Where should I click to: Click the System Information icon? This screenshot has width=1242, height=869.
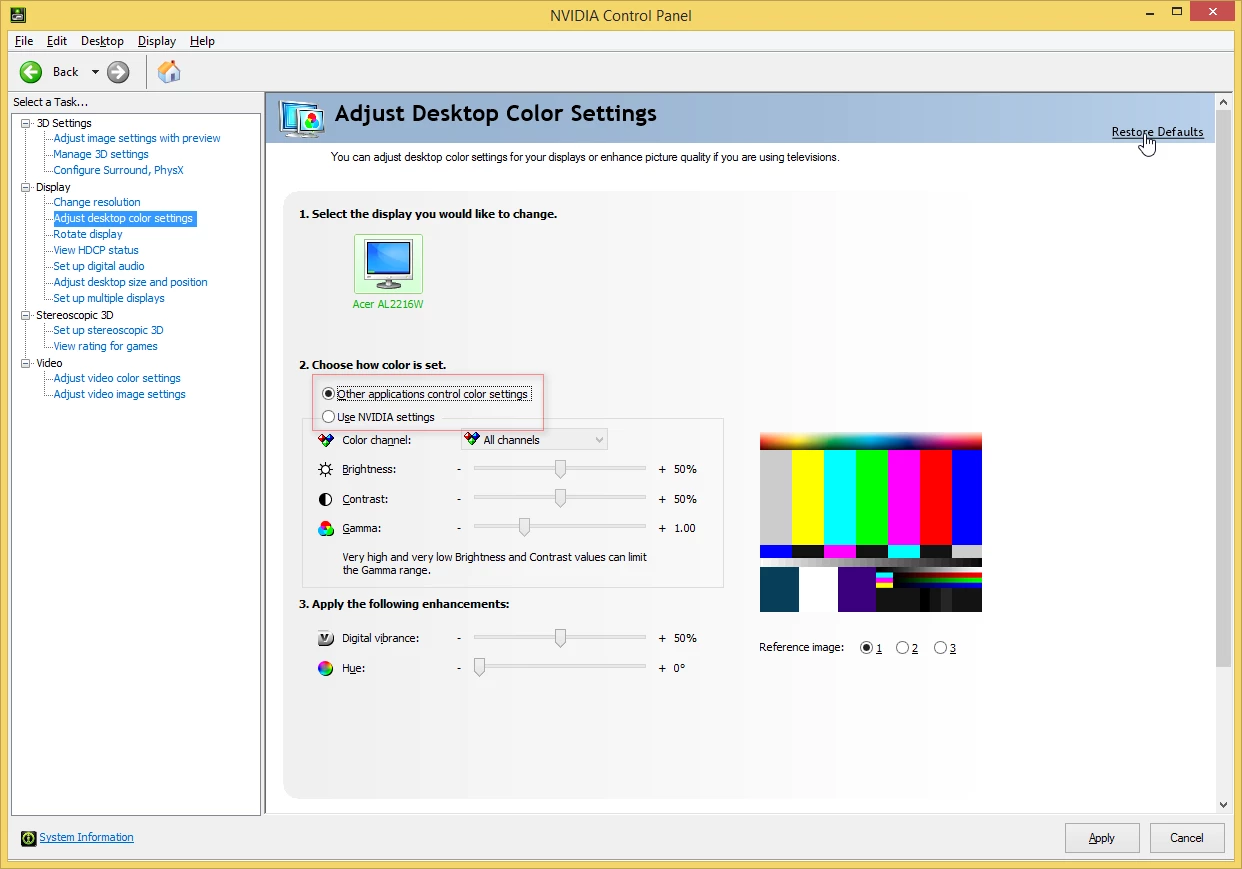click(x=29, y=838)
